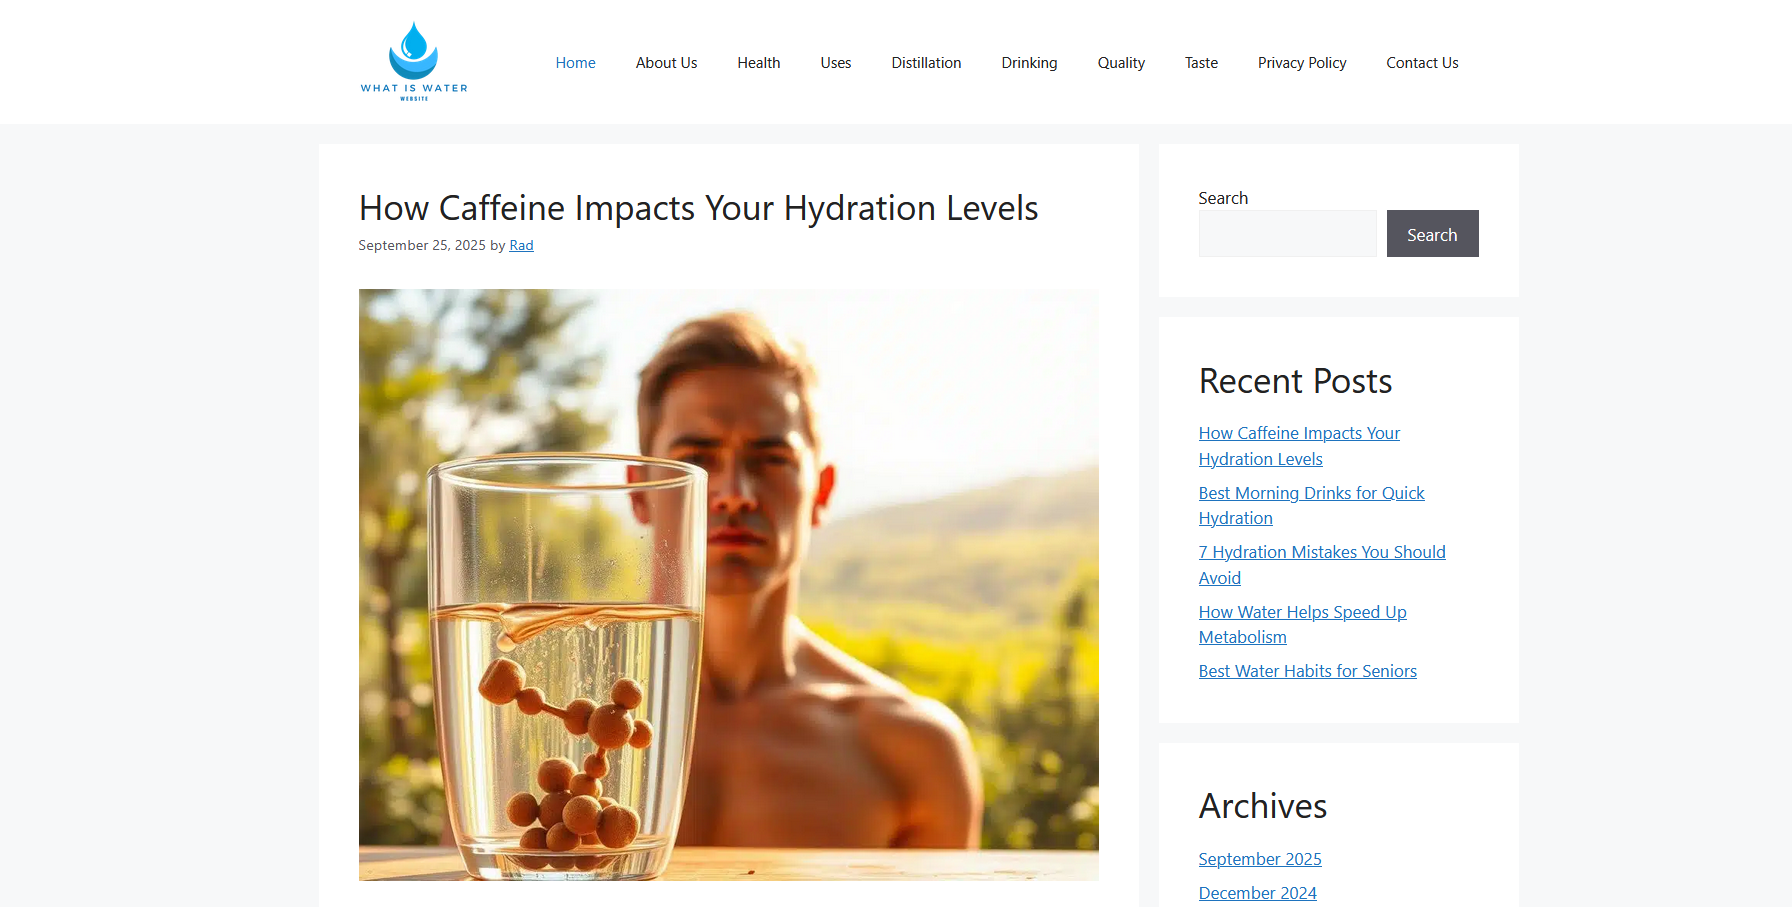
Task: Click the author link Rad
Action: coord(521,245)
